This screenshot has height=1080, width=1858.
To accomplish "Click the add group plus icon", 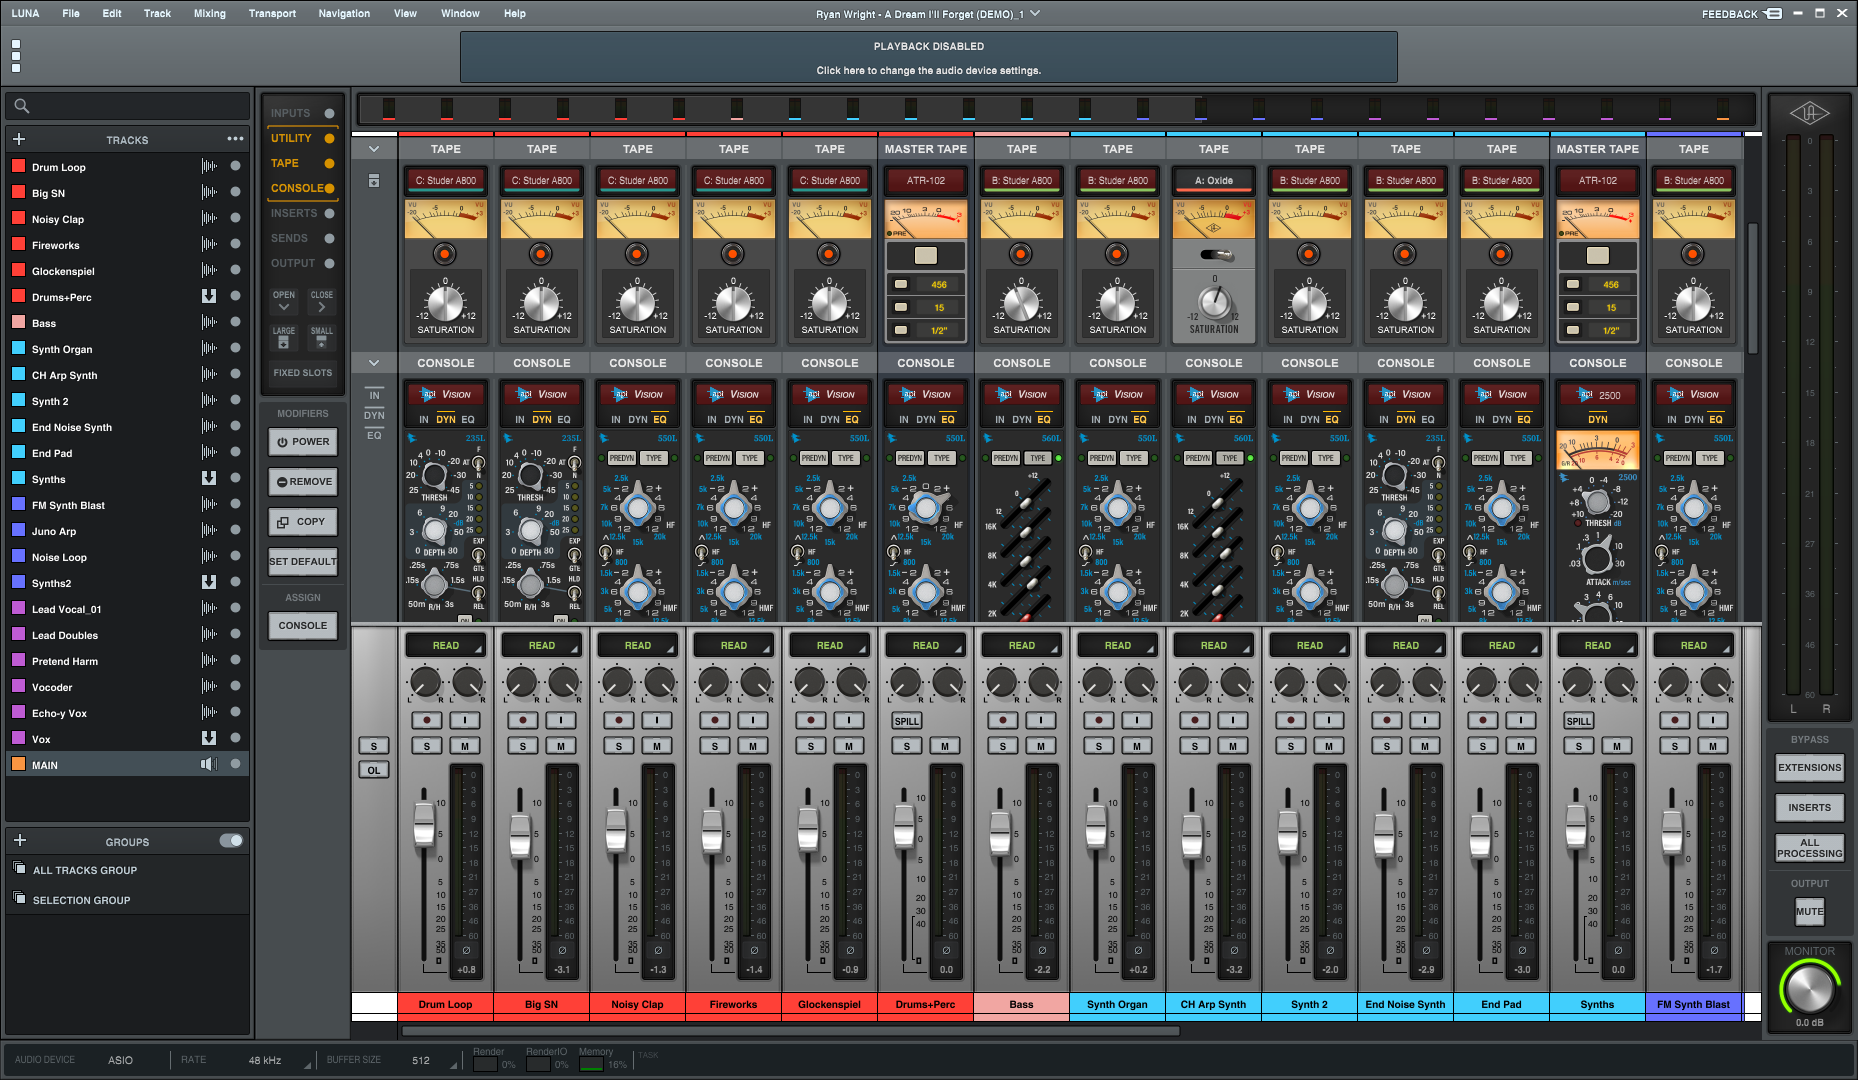I will [19, 841].
